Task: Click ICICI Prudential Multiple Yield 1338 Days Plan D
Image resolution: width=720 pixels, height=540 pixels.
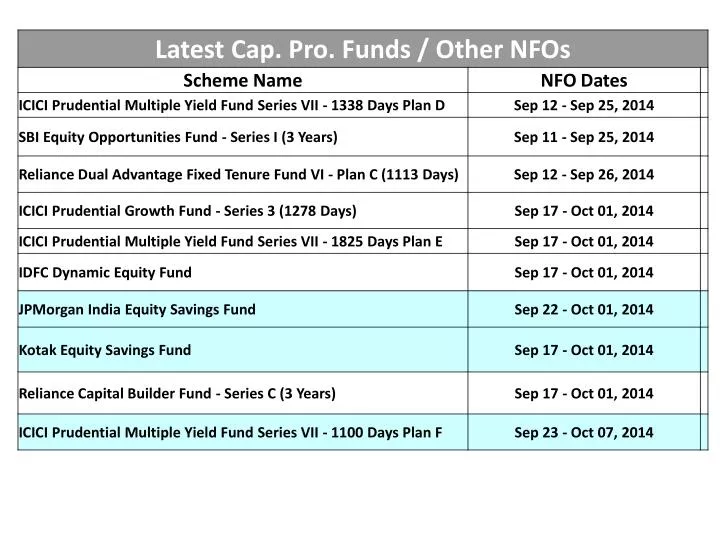Action: [x=232, y=105]
